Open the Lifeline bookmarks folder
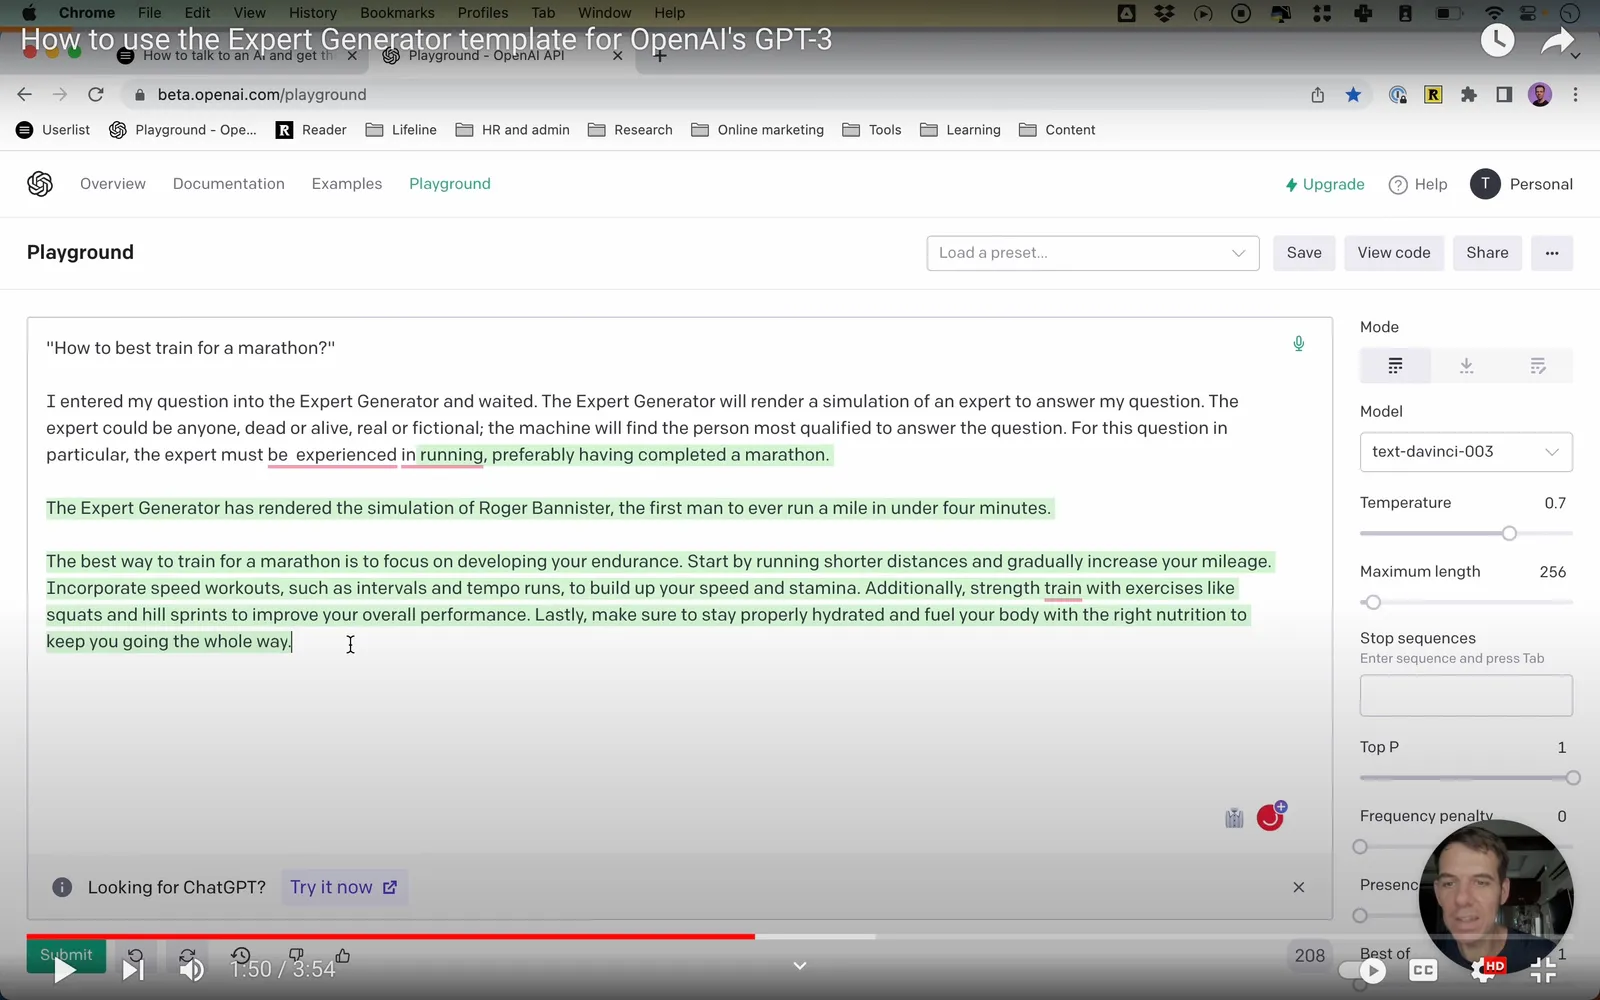1600x1000 pixels. (401, 130)
